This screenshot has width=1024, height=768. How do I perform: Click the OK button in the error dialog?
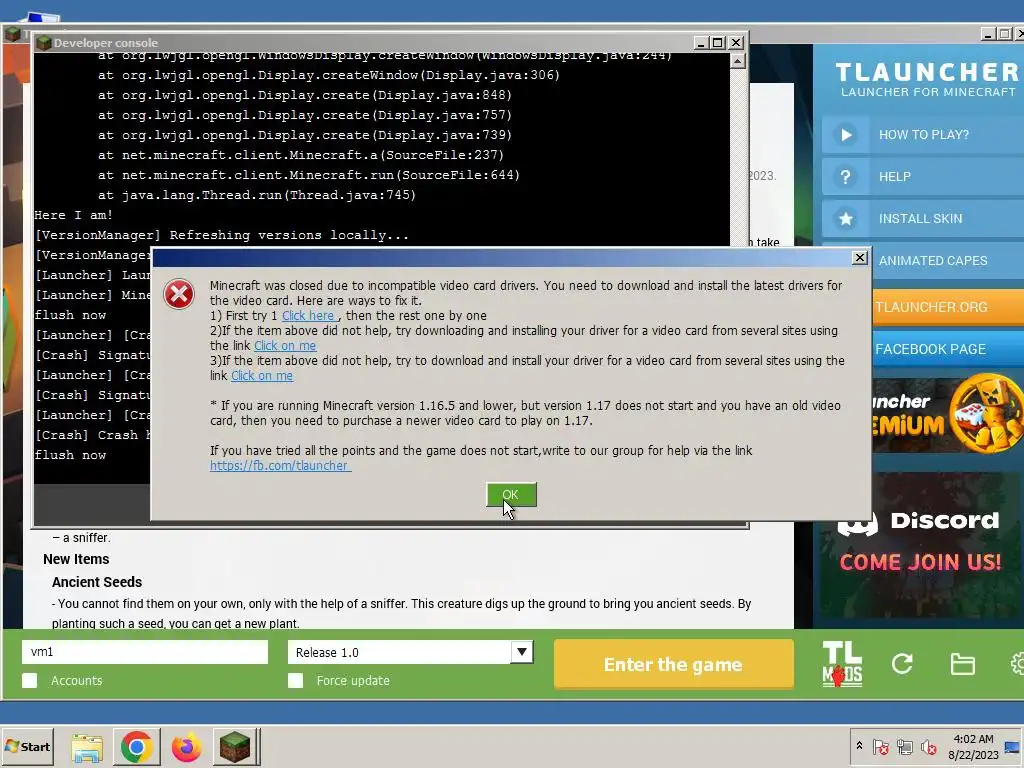click(x=511, y=494)
